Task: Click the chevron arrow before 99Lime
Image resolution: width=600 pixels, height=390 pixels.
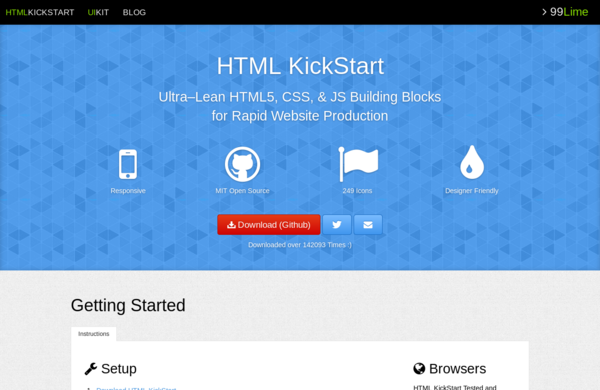Action: pos(544,12)
